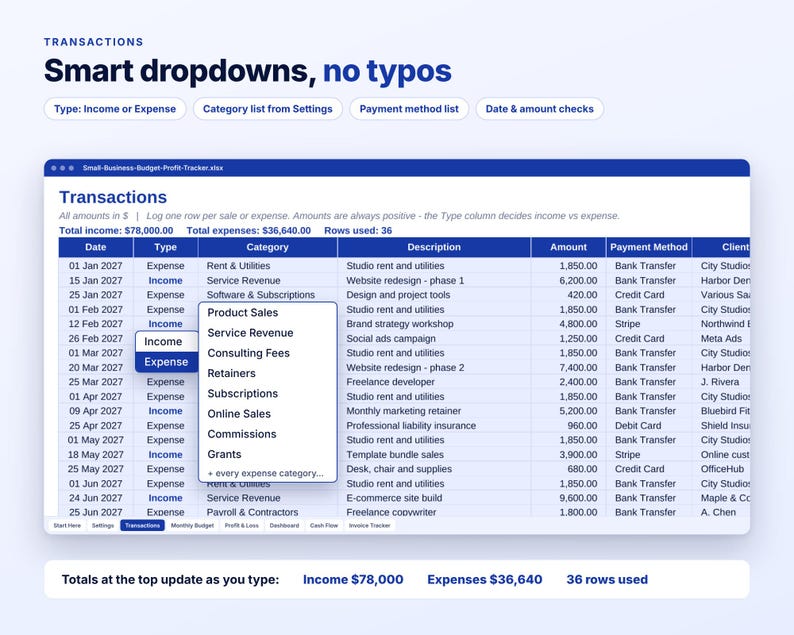Screen dimensions: 794x635
Task: Click the Description column header
Action: point(434,247)
